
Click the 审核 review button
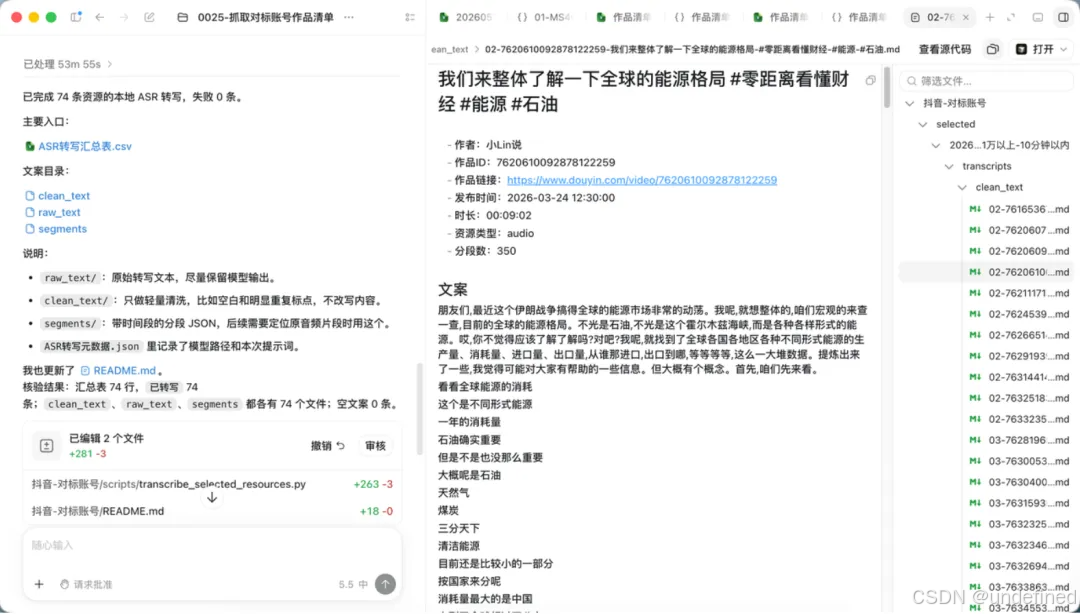tap(375, 446)
